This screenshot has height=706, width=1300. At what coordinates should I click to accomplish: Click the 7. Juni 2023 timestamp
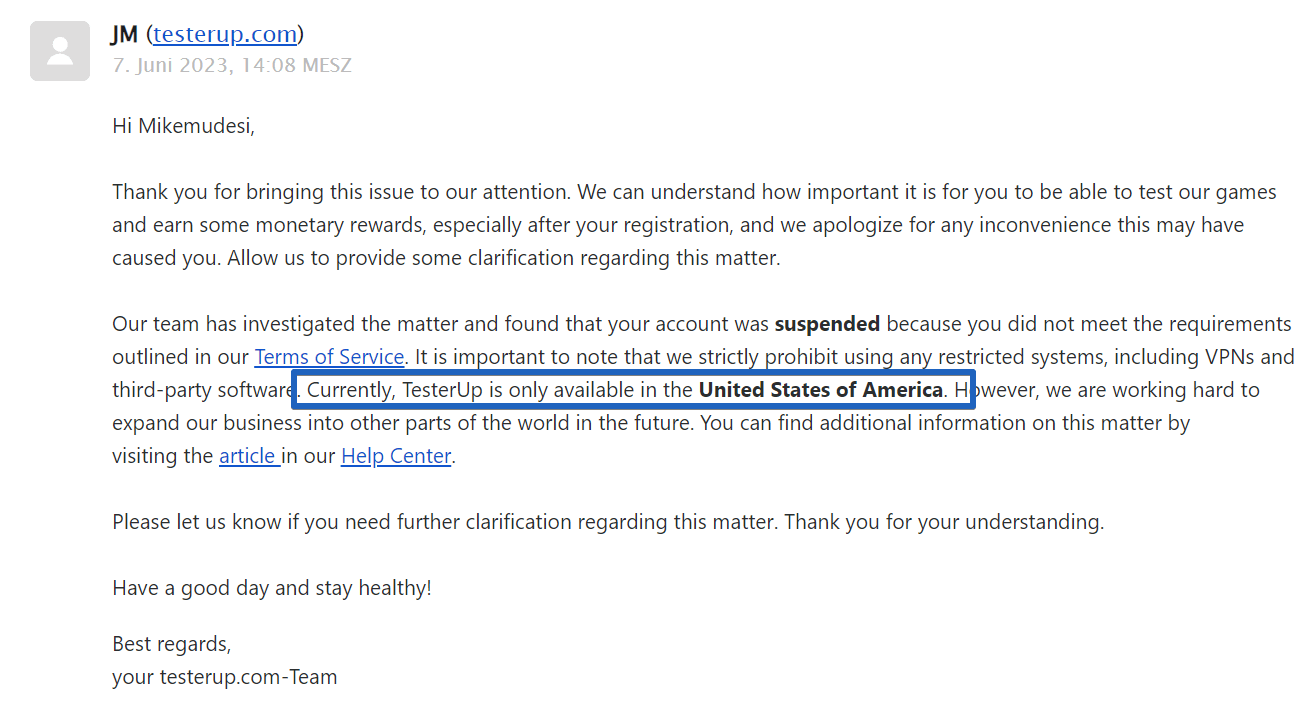(x=232, y=65)
